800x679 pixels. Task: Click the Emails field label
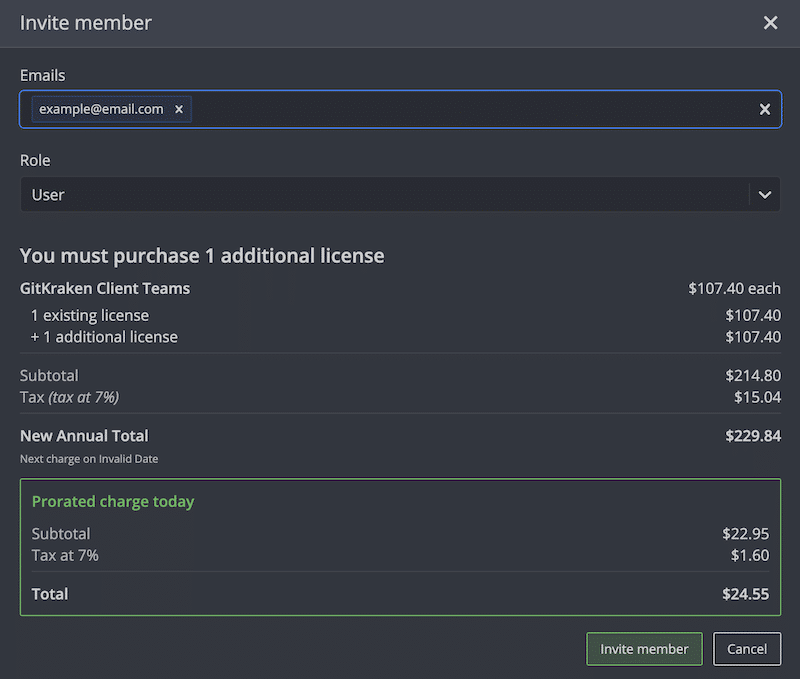coord(42,75)
